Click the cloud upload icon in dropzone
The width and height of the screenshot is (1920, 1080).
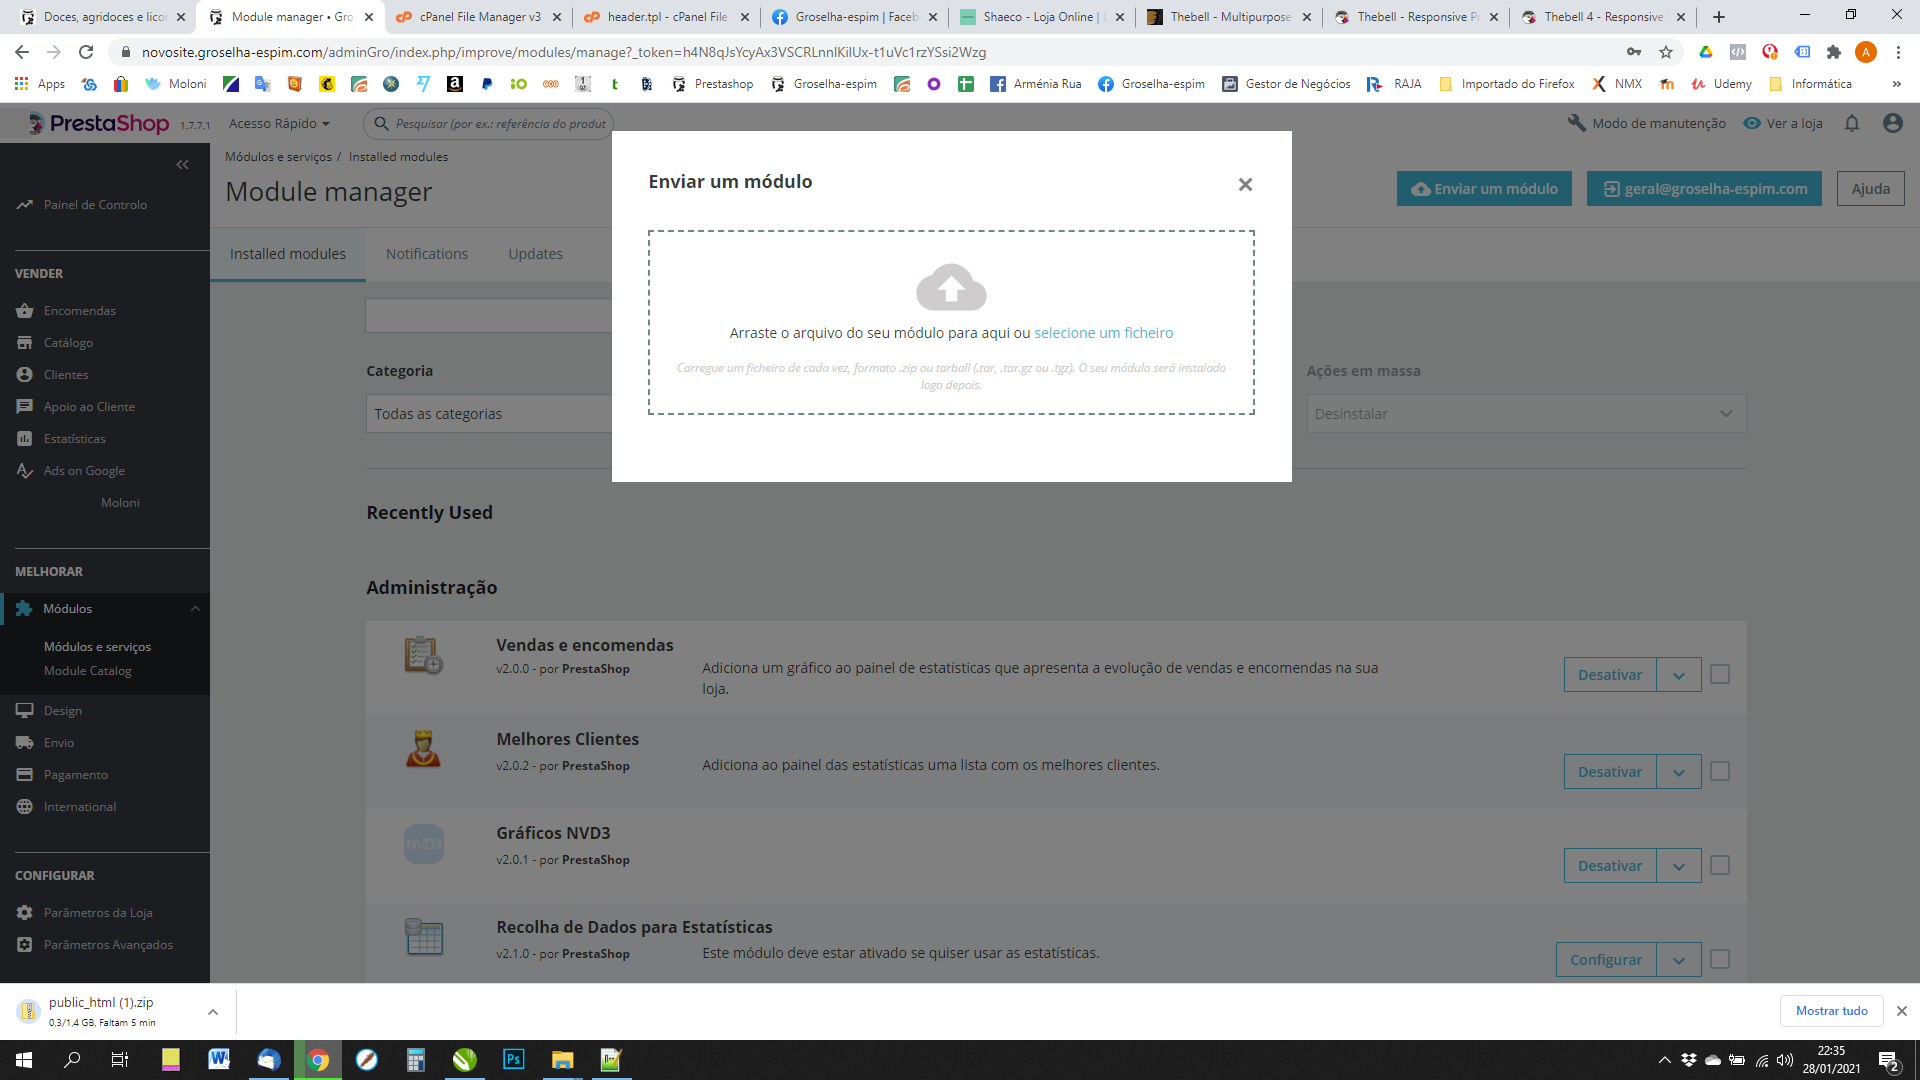951,287
